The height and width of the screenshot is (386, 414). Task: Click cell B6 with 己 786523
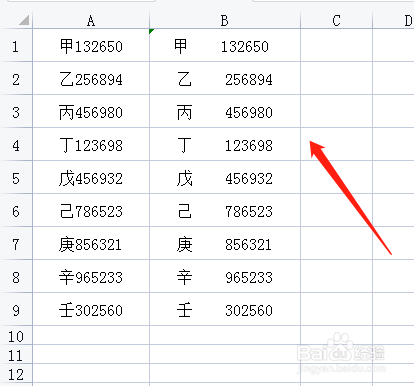[x=225, y=210]
